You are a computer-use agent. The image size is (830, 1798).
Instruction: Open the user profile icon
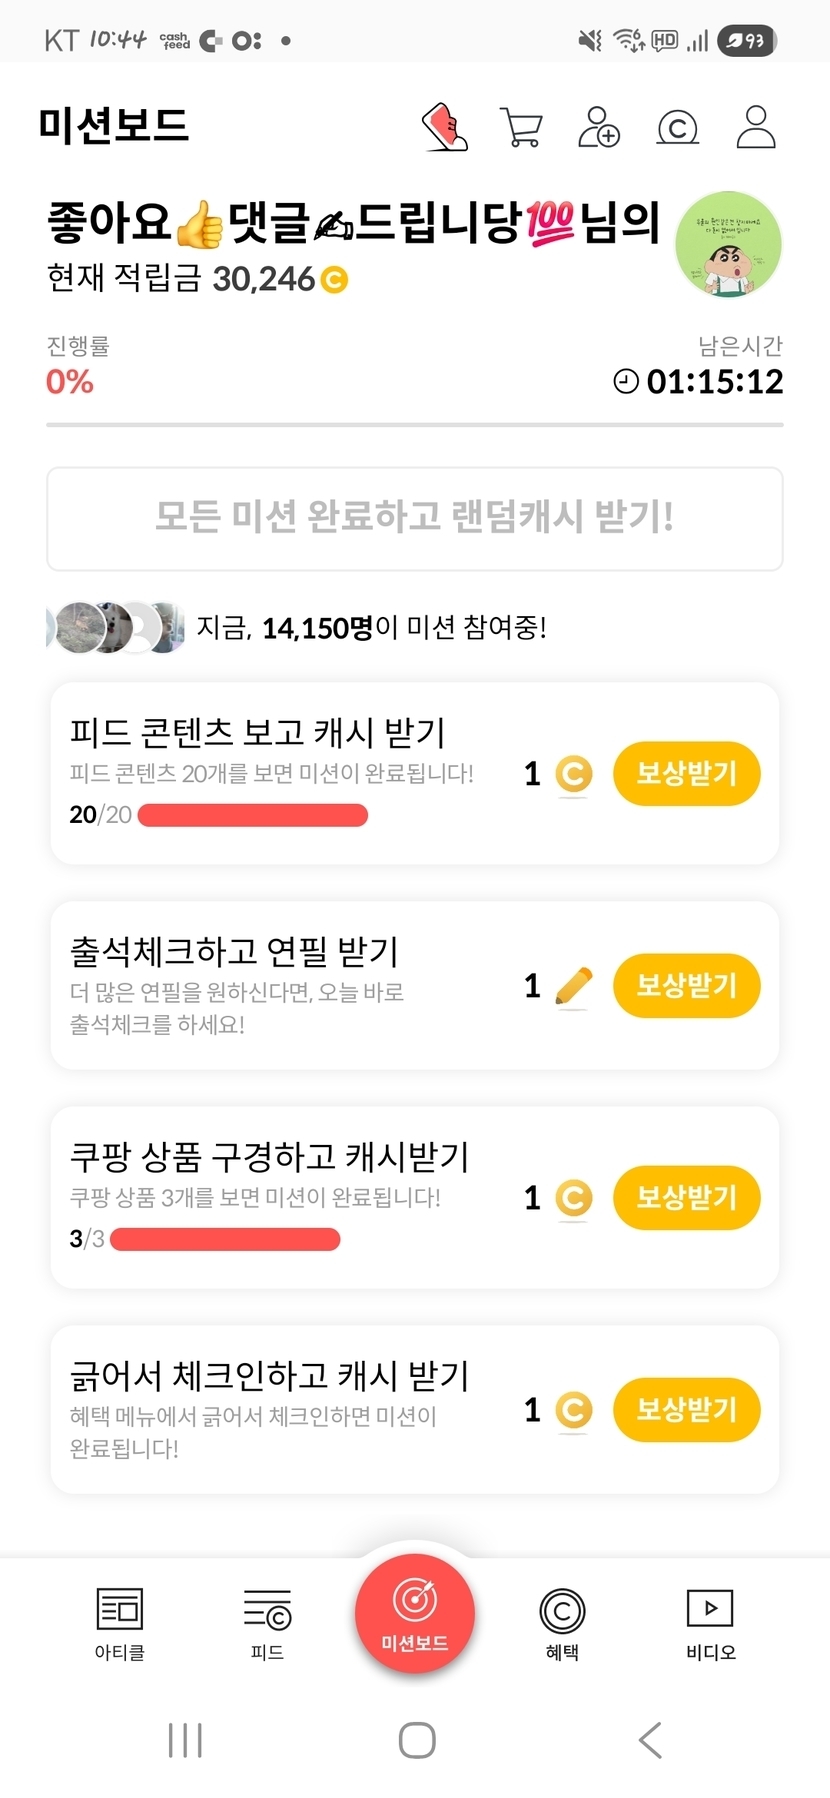tap(756, 128)
